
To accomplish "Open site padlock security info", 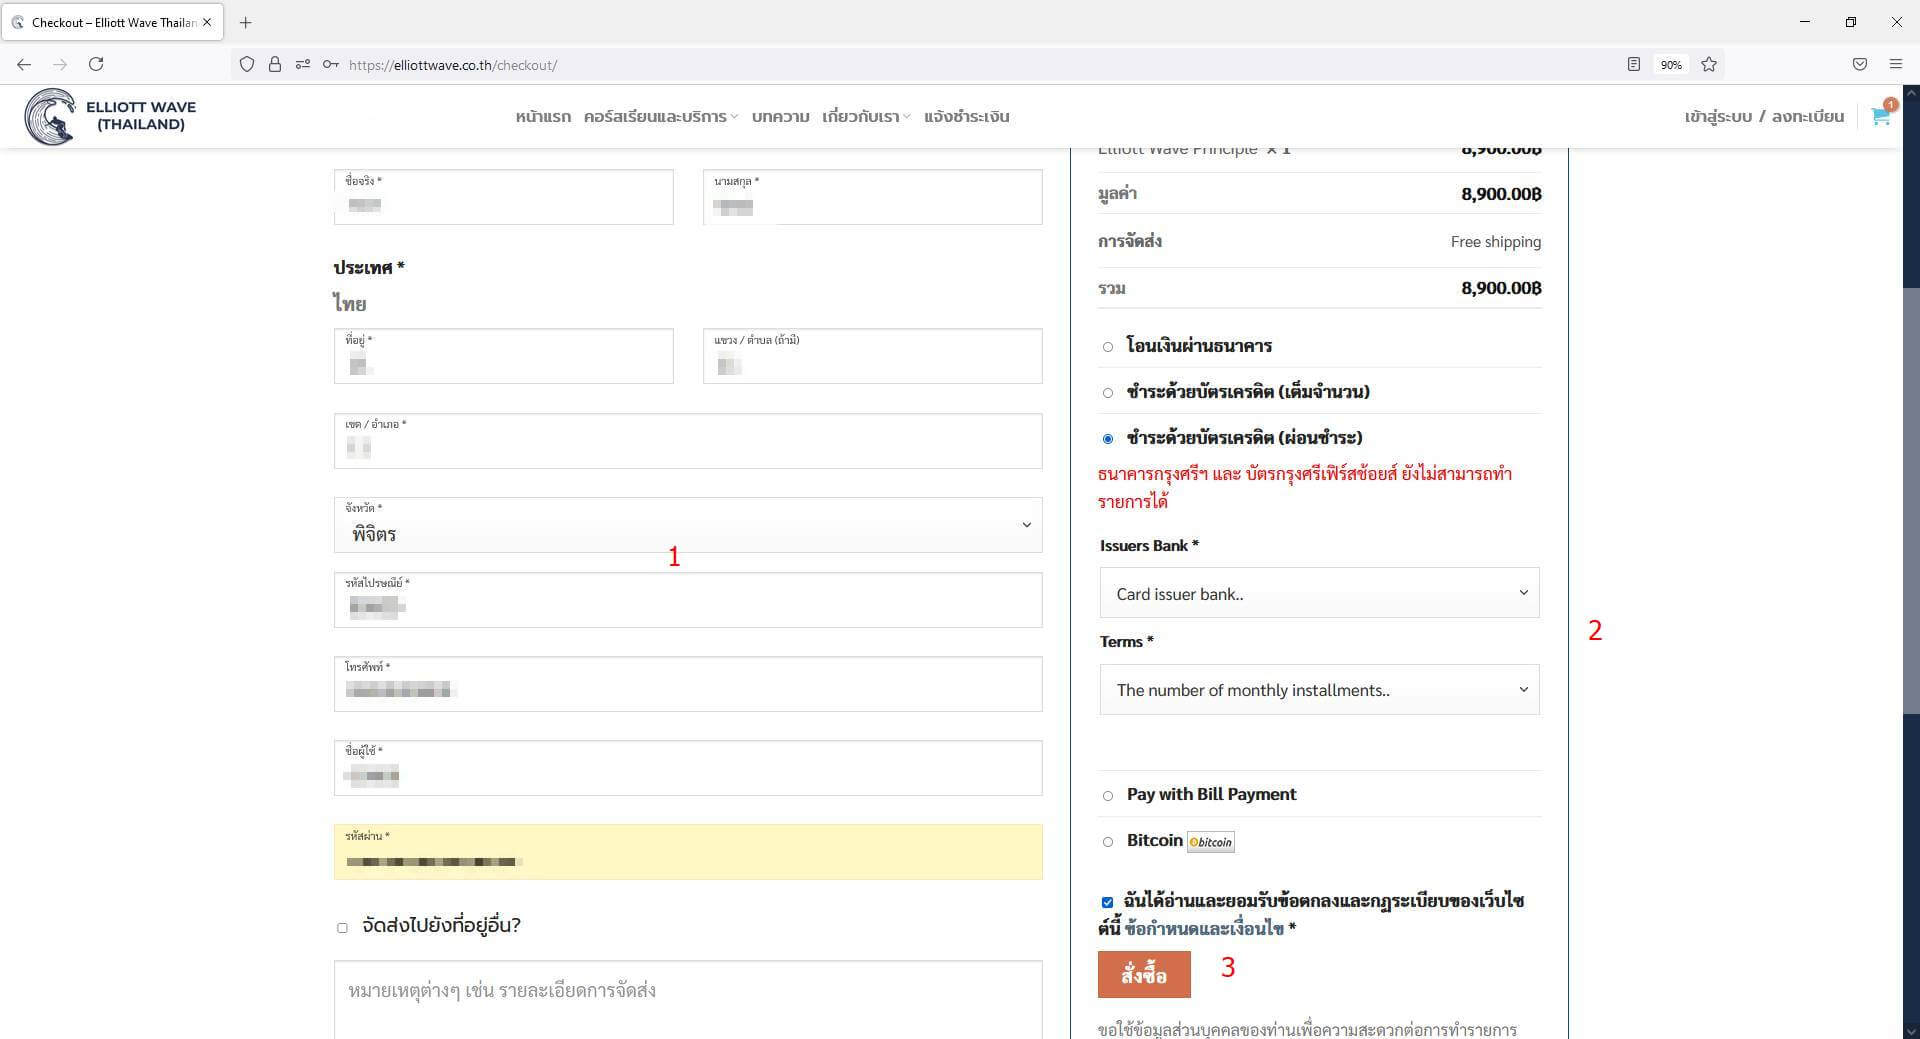I will [274, 65].
